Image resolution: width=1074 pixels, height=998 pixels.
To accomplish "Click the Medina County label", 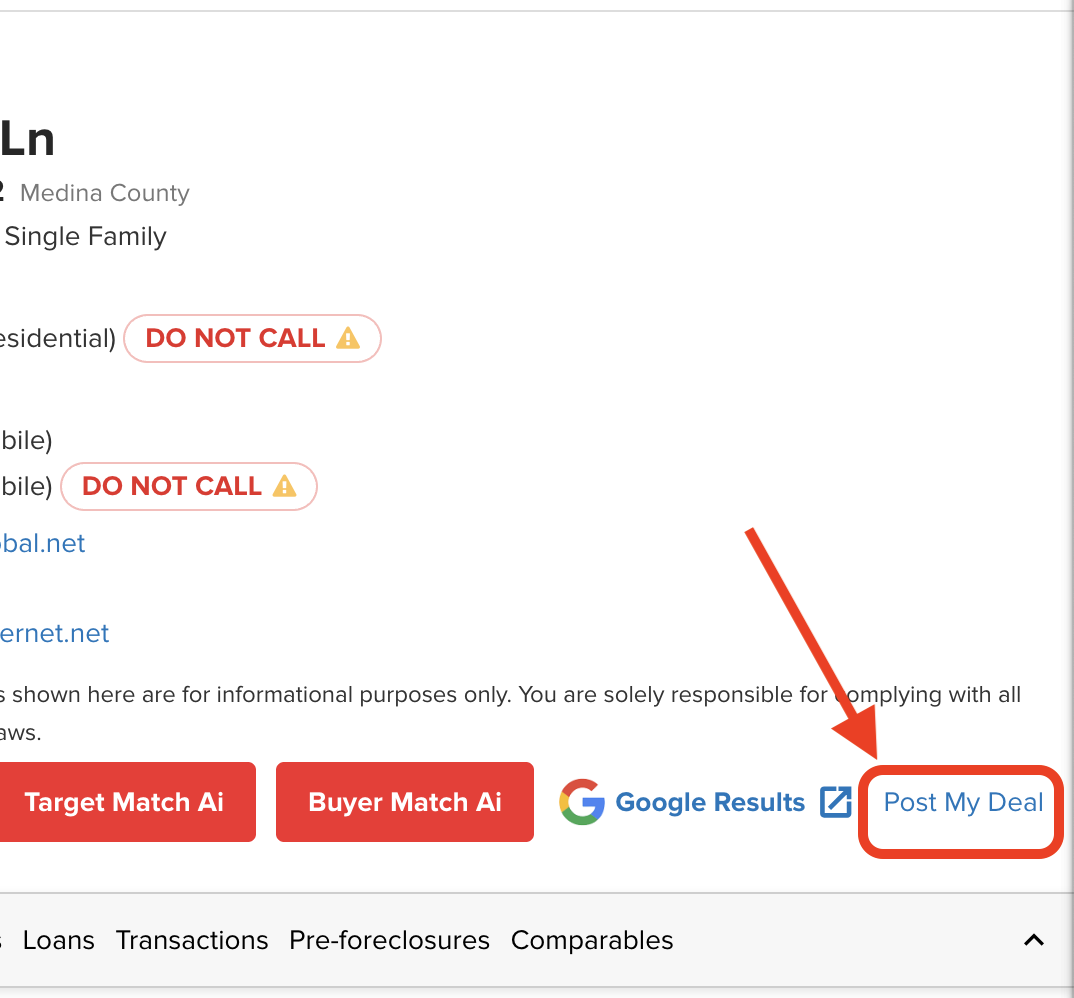I will pos(105,192).
